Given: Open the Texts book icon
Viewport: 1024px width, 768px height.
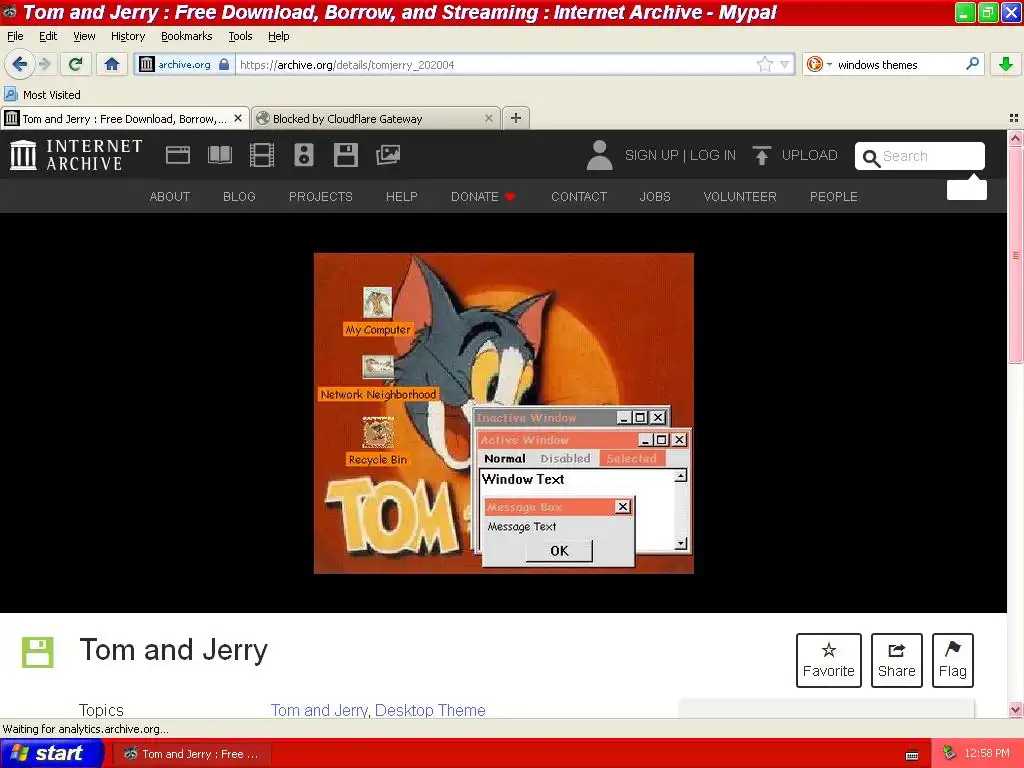Looking at the screenshot, I should tap(219, 155).
